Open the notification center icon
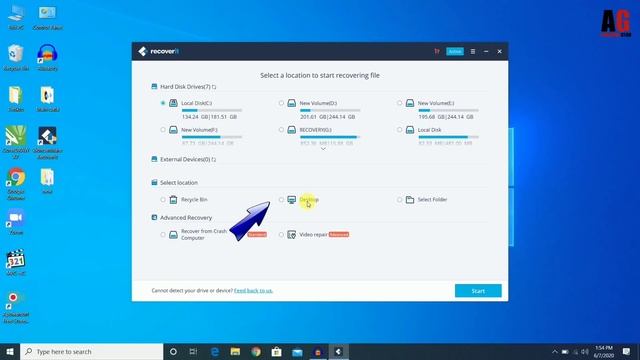The width and height of the screenshot is (640, 360). pos(626,352)
